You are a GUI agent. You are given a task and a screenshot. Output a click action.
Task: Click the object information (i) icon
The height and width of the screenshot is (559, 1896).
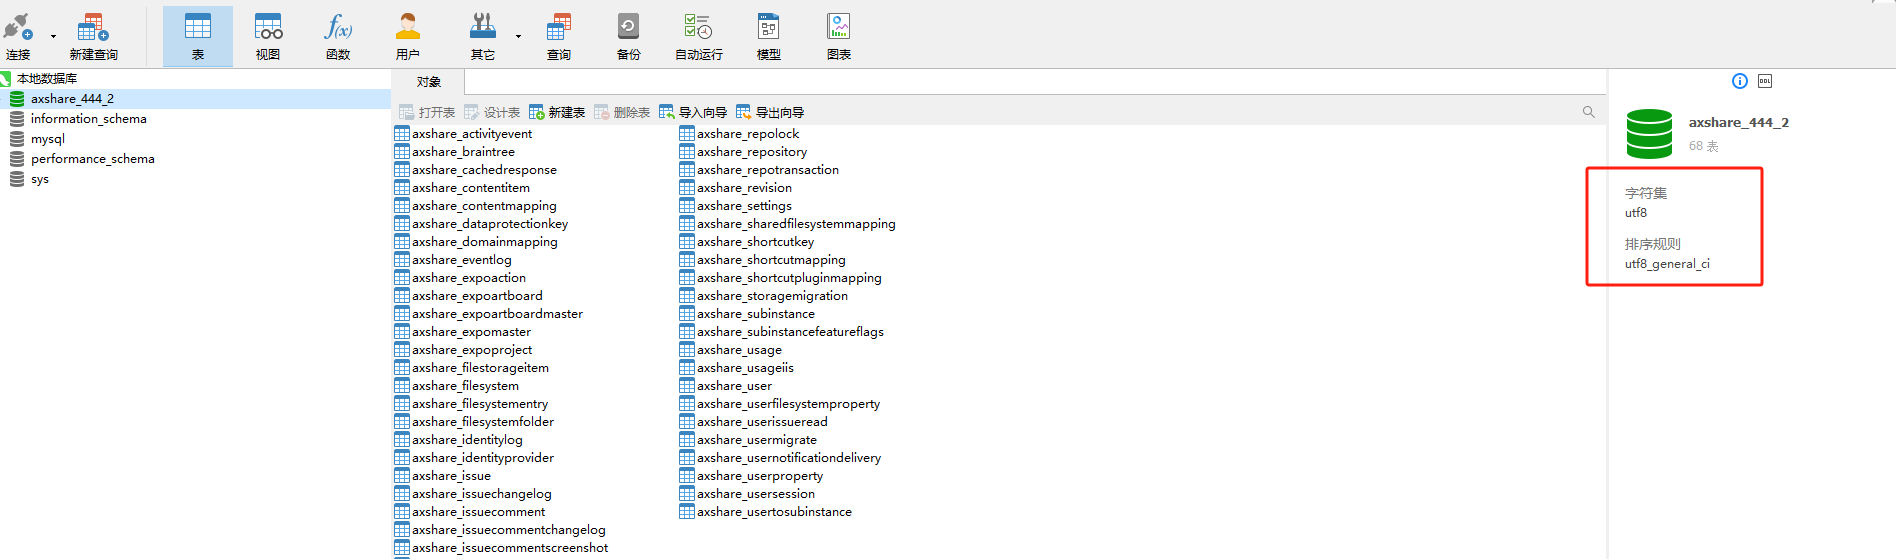click(x=1739, y=81)
